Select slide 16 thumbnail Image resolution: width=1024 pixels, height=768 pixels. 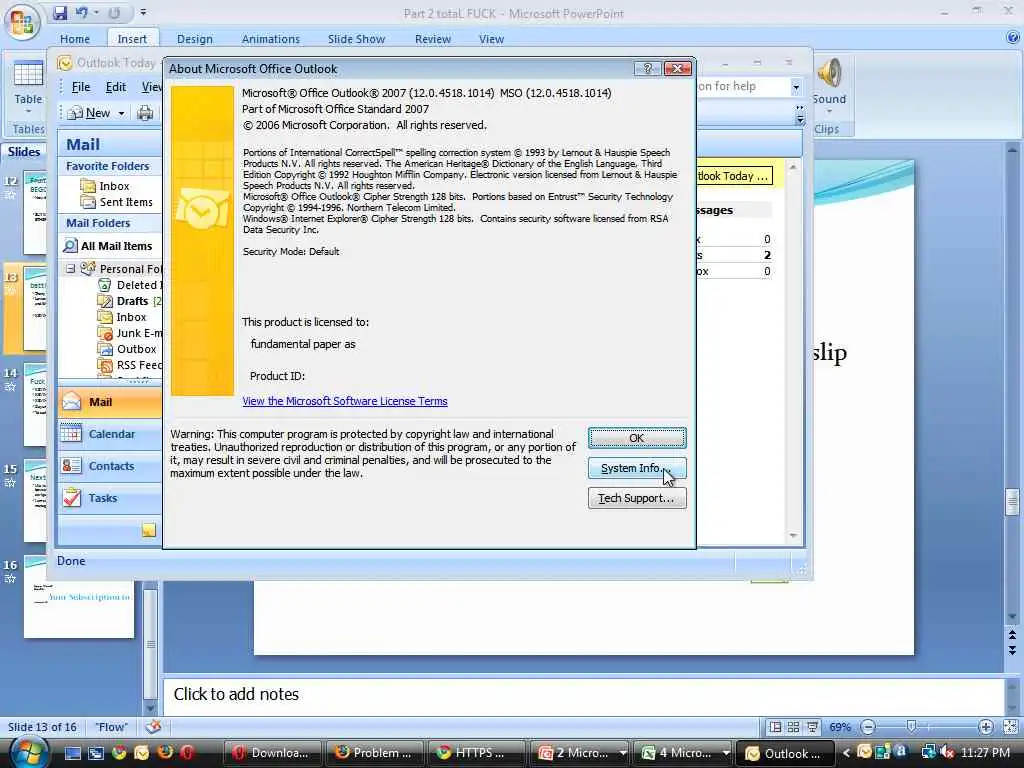(79, 597)
